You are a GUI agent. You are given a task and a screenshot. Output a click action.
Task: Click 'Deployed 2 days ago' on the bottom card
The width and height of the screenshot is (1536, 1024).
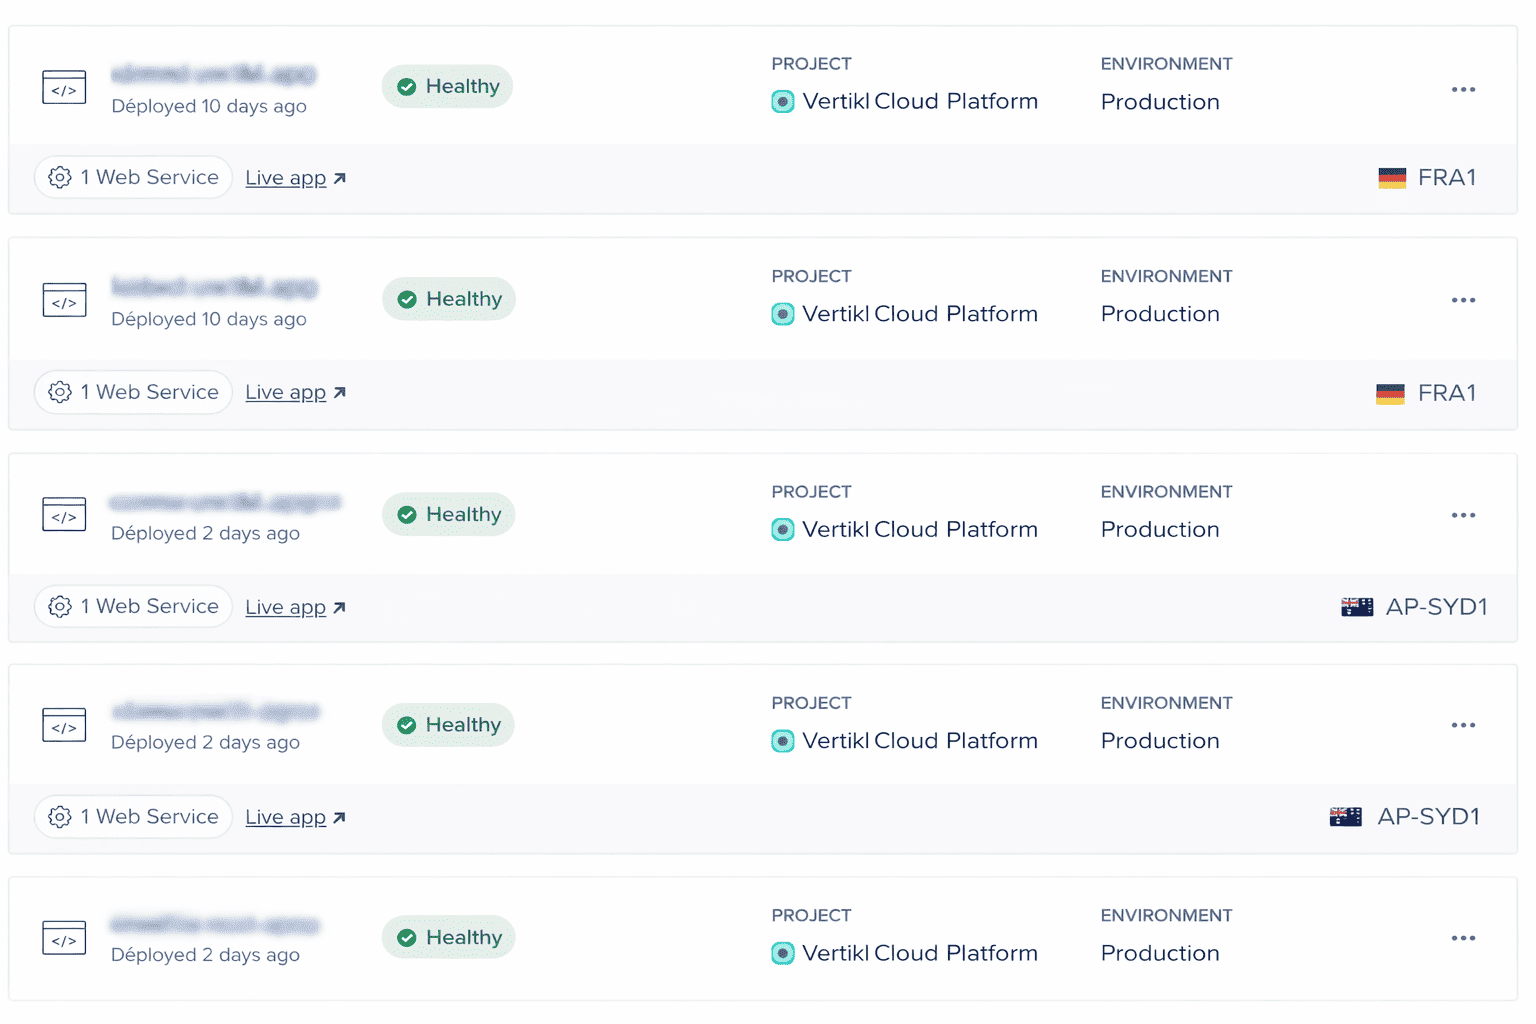point(205,955)
